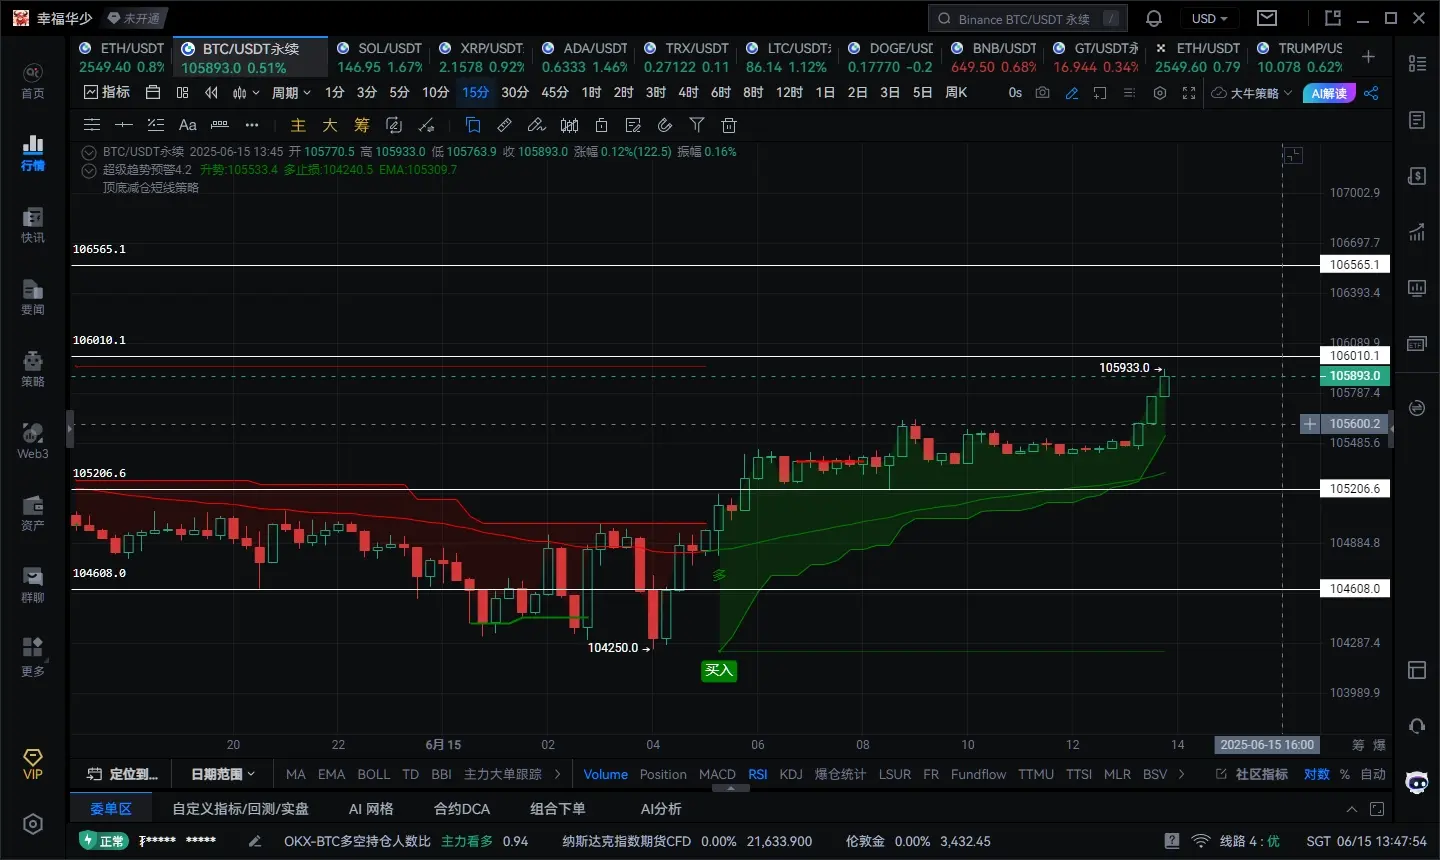The image size is (1440, 860).
Task: Activate the blue pencil drawing tool
Action: tap(1072, 93)
